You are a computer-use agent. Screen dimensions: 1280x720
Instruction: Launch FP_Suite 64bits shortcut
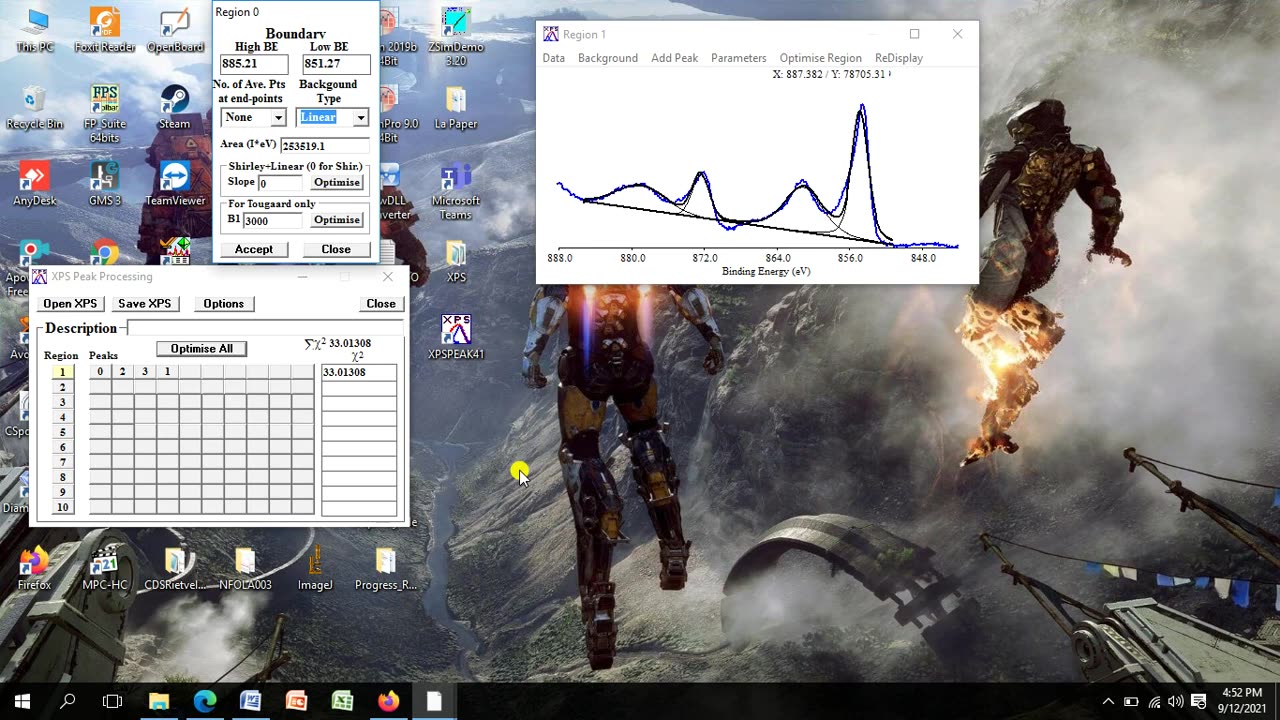[x=105, y=113]
